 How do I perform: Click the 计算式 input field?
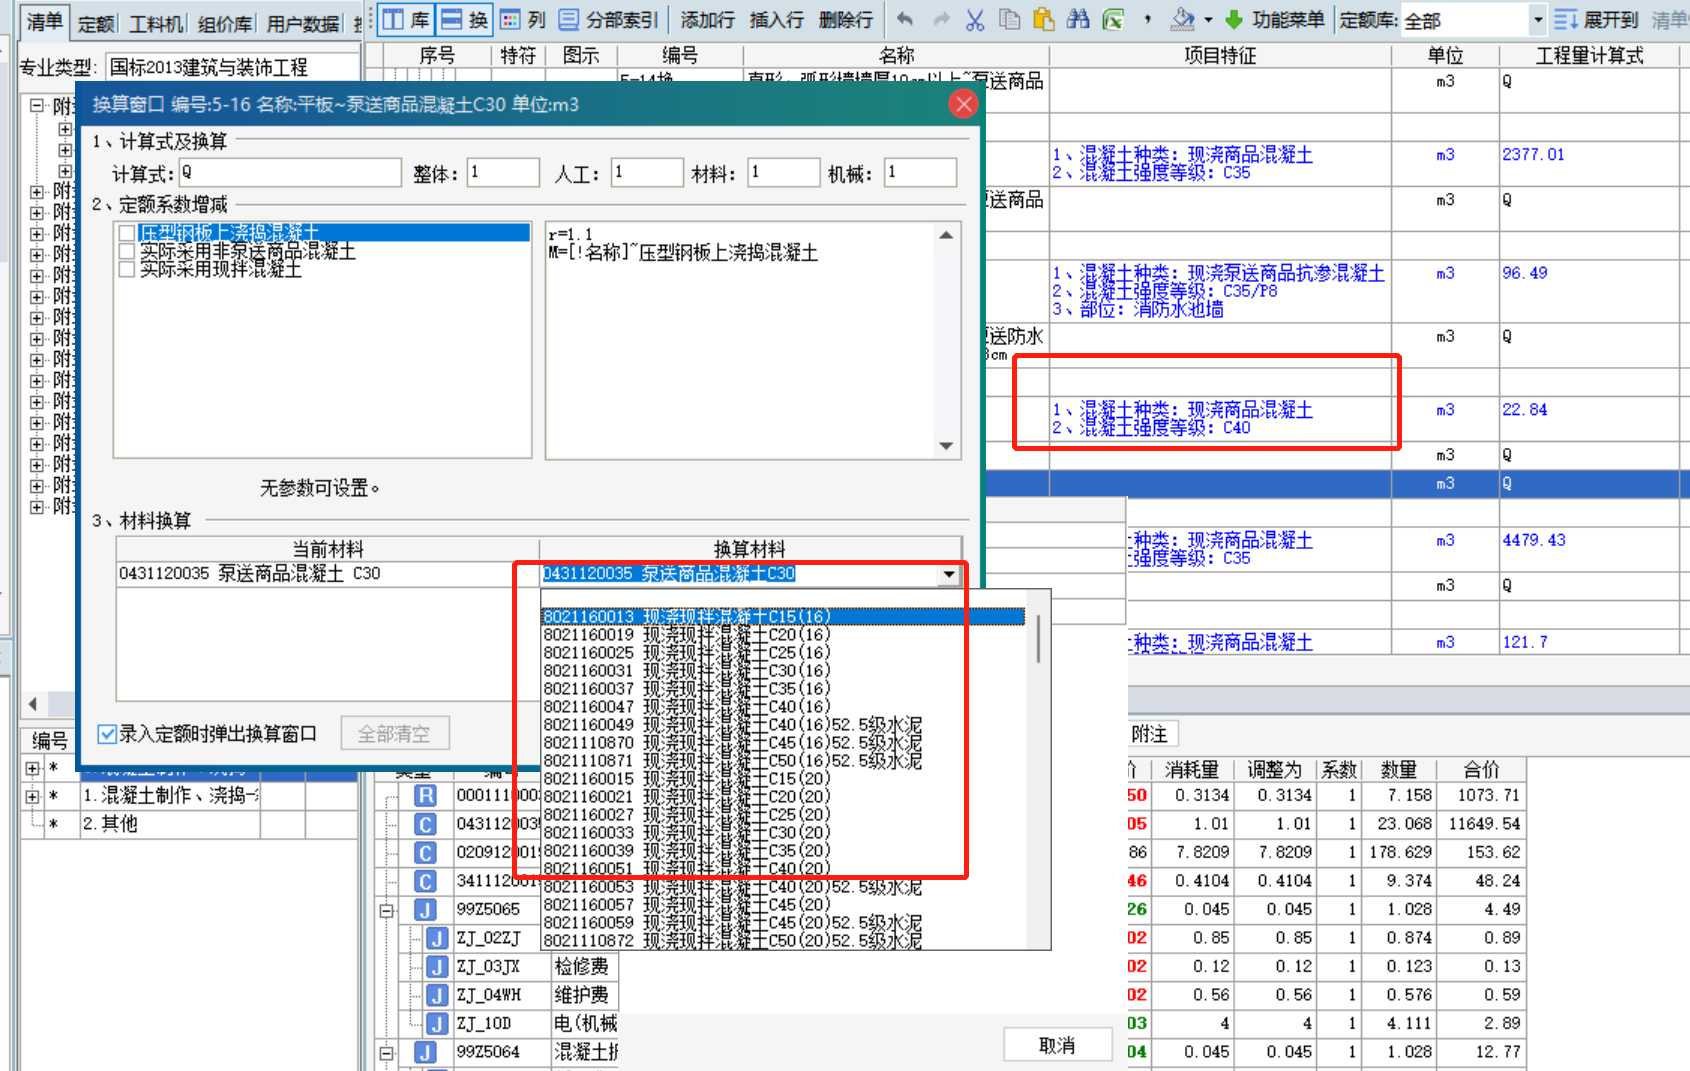pyautogui.click(x=290, y=173)
